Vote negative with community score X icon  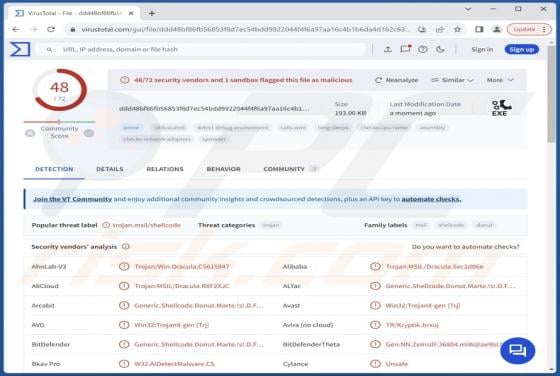tap(30, 133)
